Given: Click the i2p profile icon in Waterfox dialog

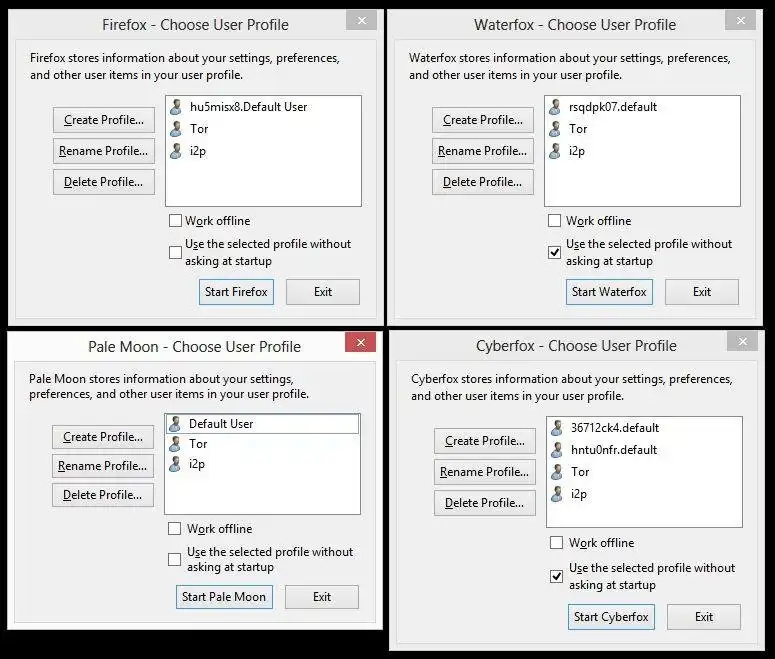Looking at the screenshot, I should coord(555,151).
